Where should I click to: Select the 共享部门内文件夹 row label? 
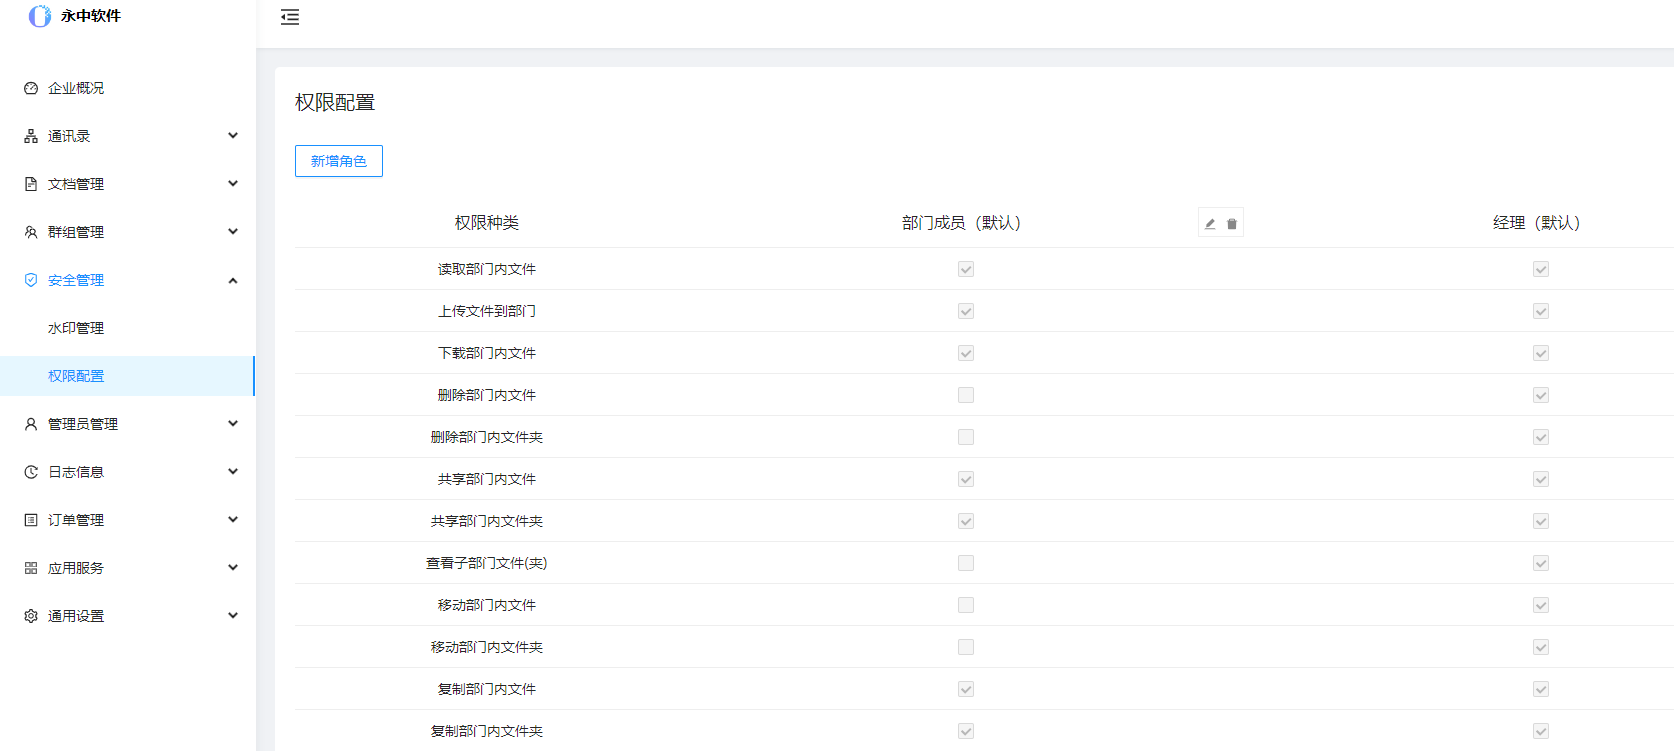pos(487,521)
